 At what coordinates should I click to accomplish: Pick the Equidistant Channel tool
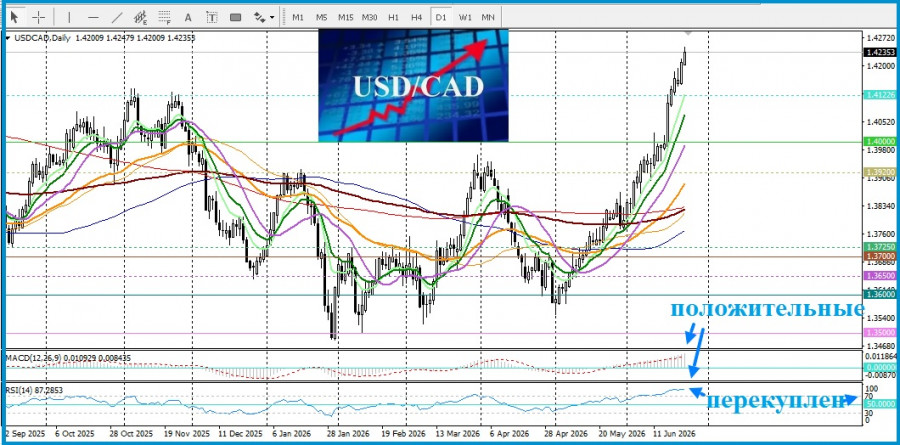tap(140, 17)
